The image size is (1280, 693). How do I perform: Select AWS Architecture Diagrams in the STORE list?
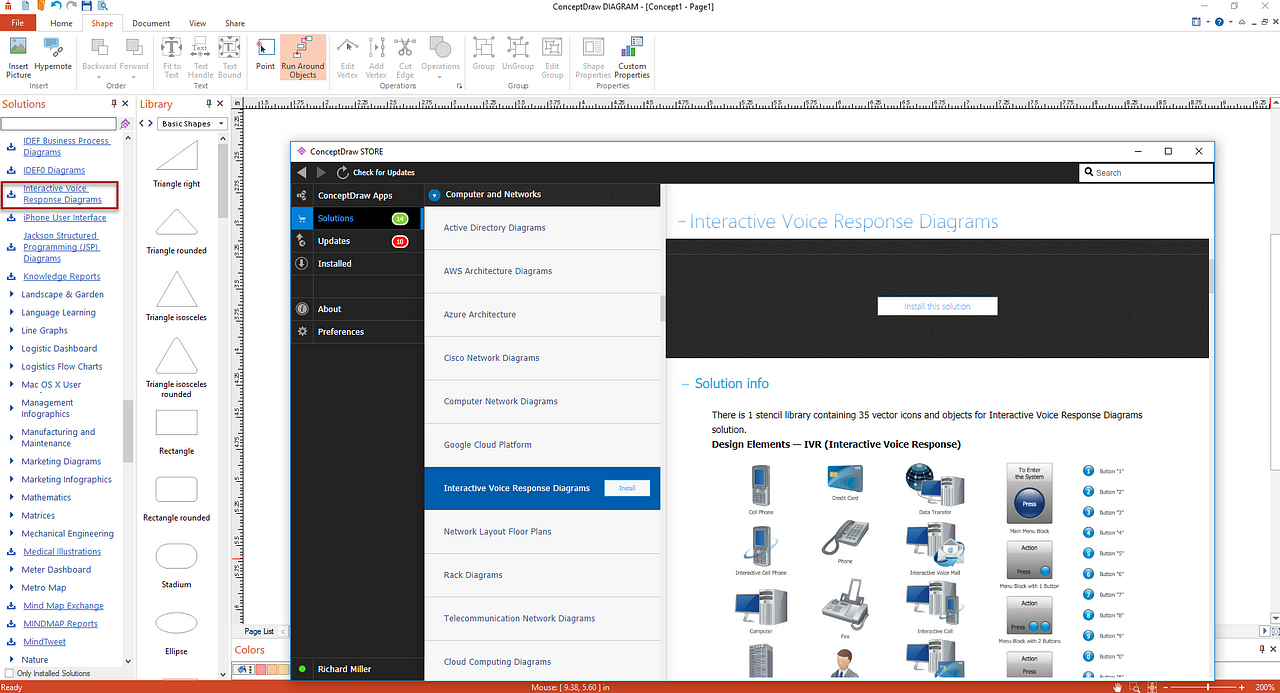tap(542, 271)
